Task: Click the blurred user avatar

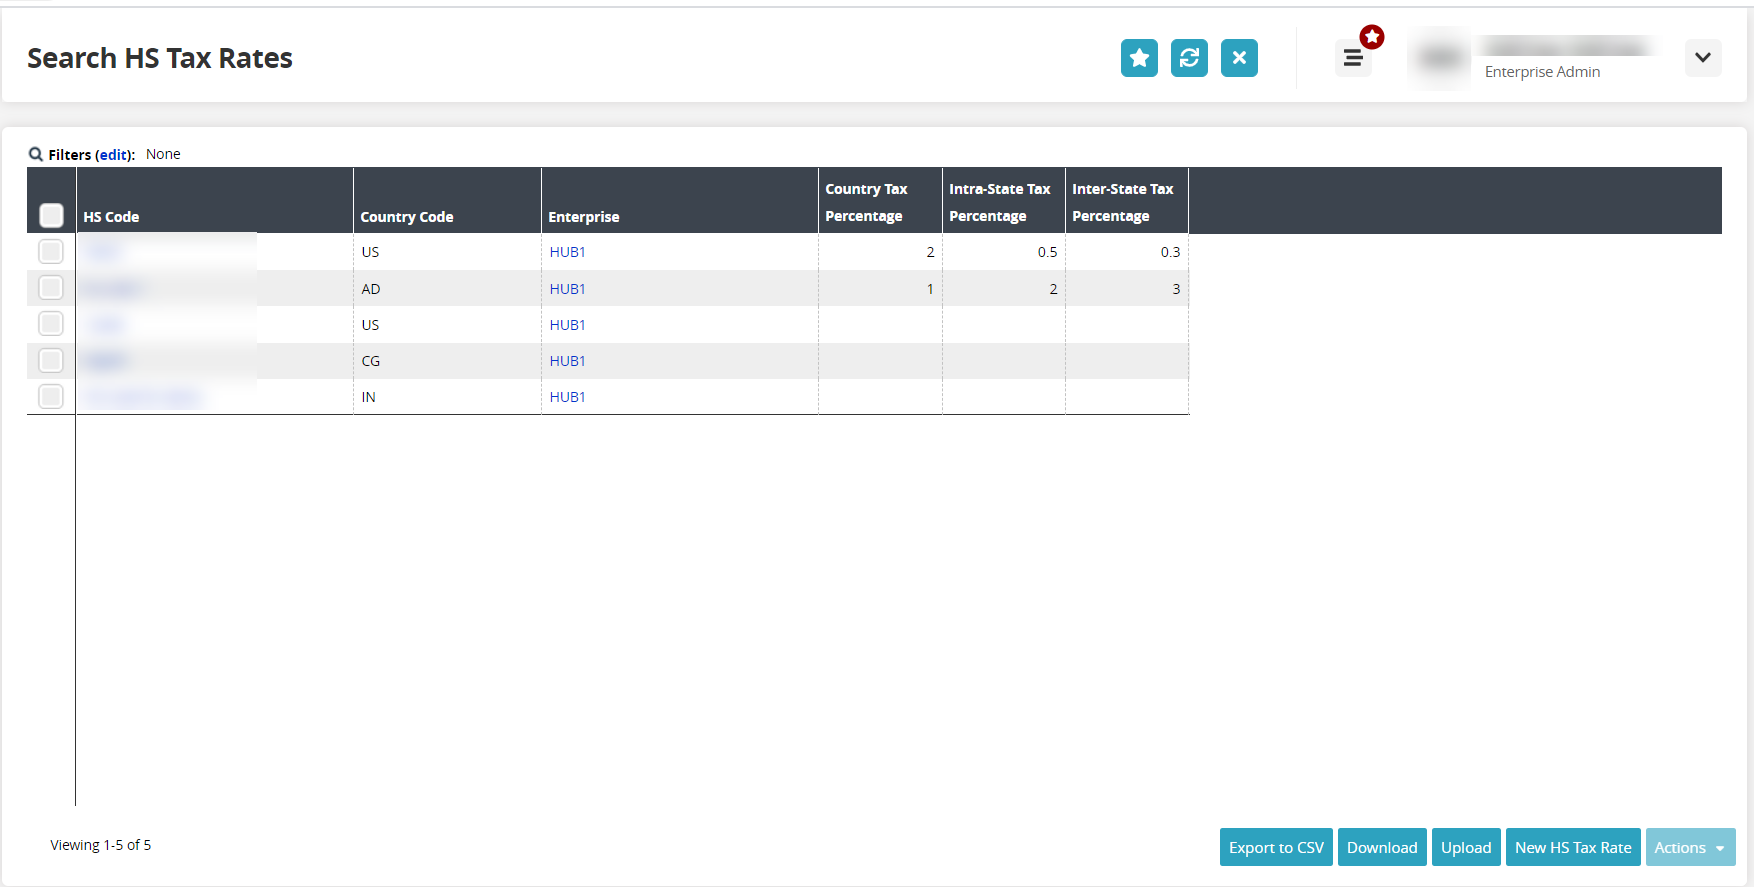Action: 1439,59
